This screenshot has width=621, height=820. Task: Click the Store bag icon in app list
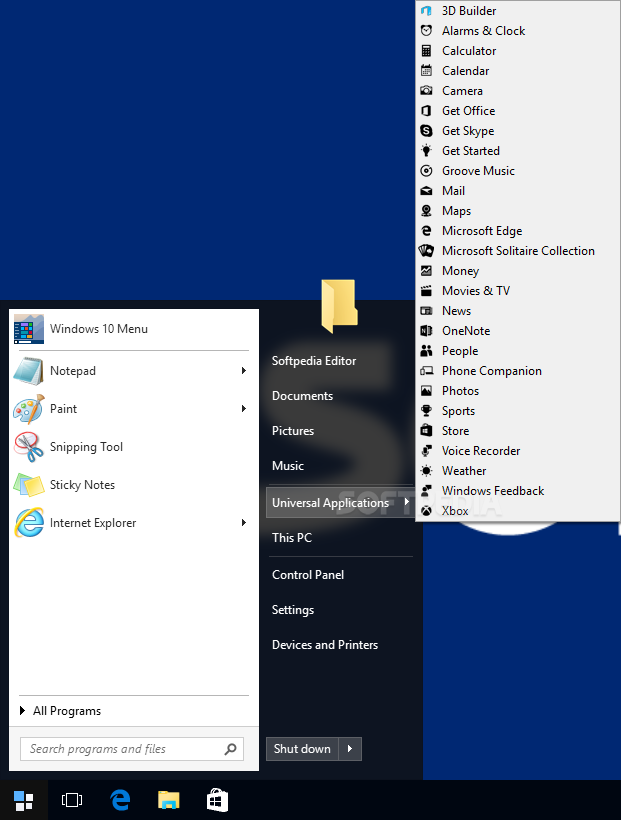point(426,430)
